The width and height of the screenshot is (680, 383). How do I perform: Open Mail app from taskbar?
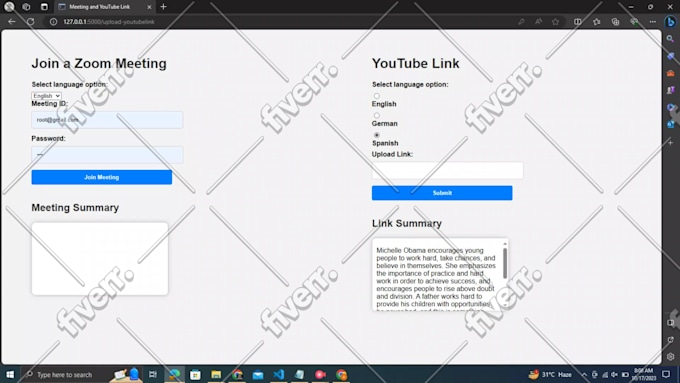258,374
